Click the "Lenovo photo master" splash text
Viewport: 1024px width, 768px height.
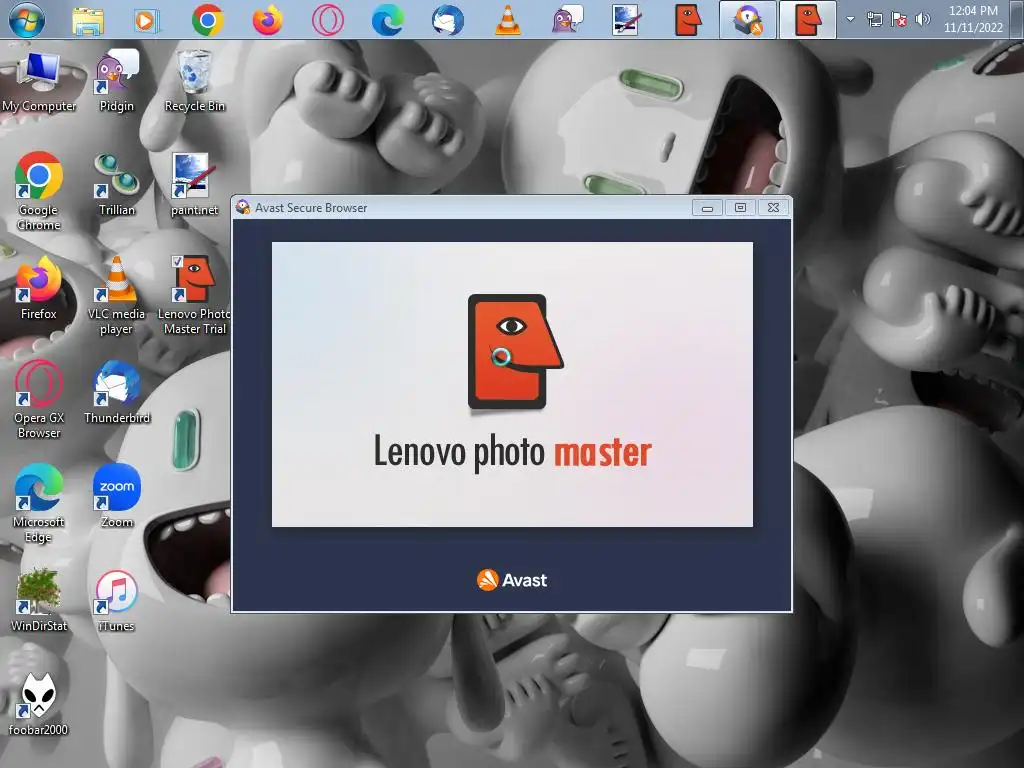coord(513,451)
